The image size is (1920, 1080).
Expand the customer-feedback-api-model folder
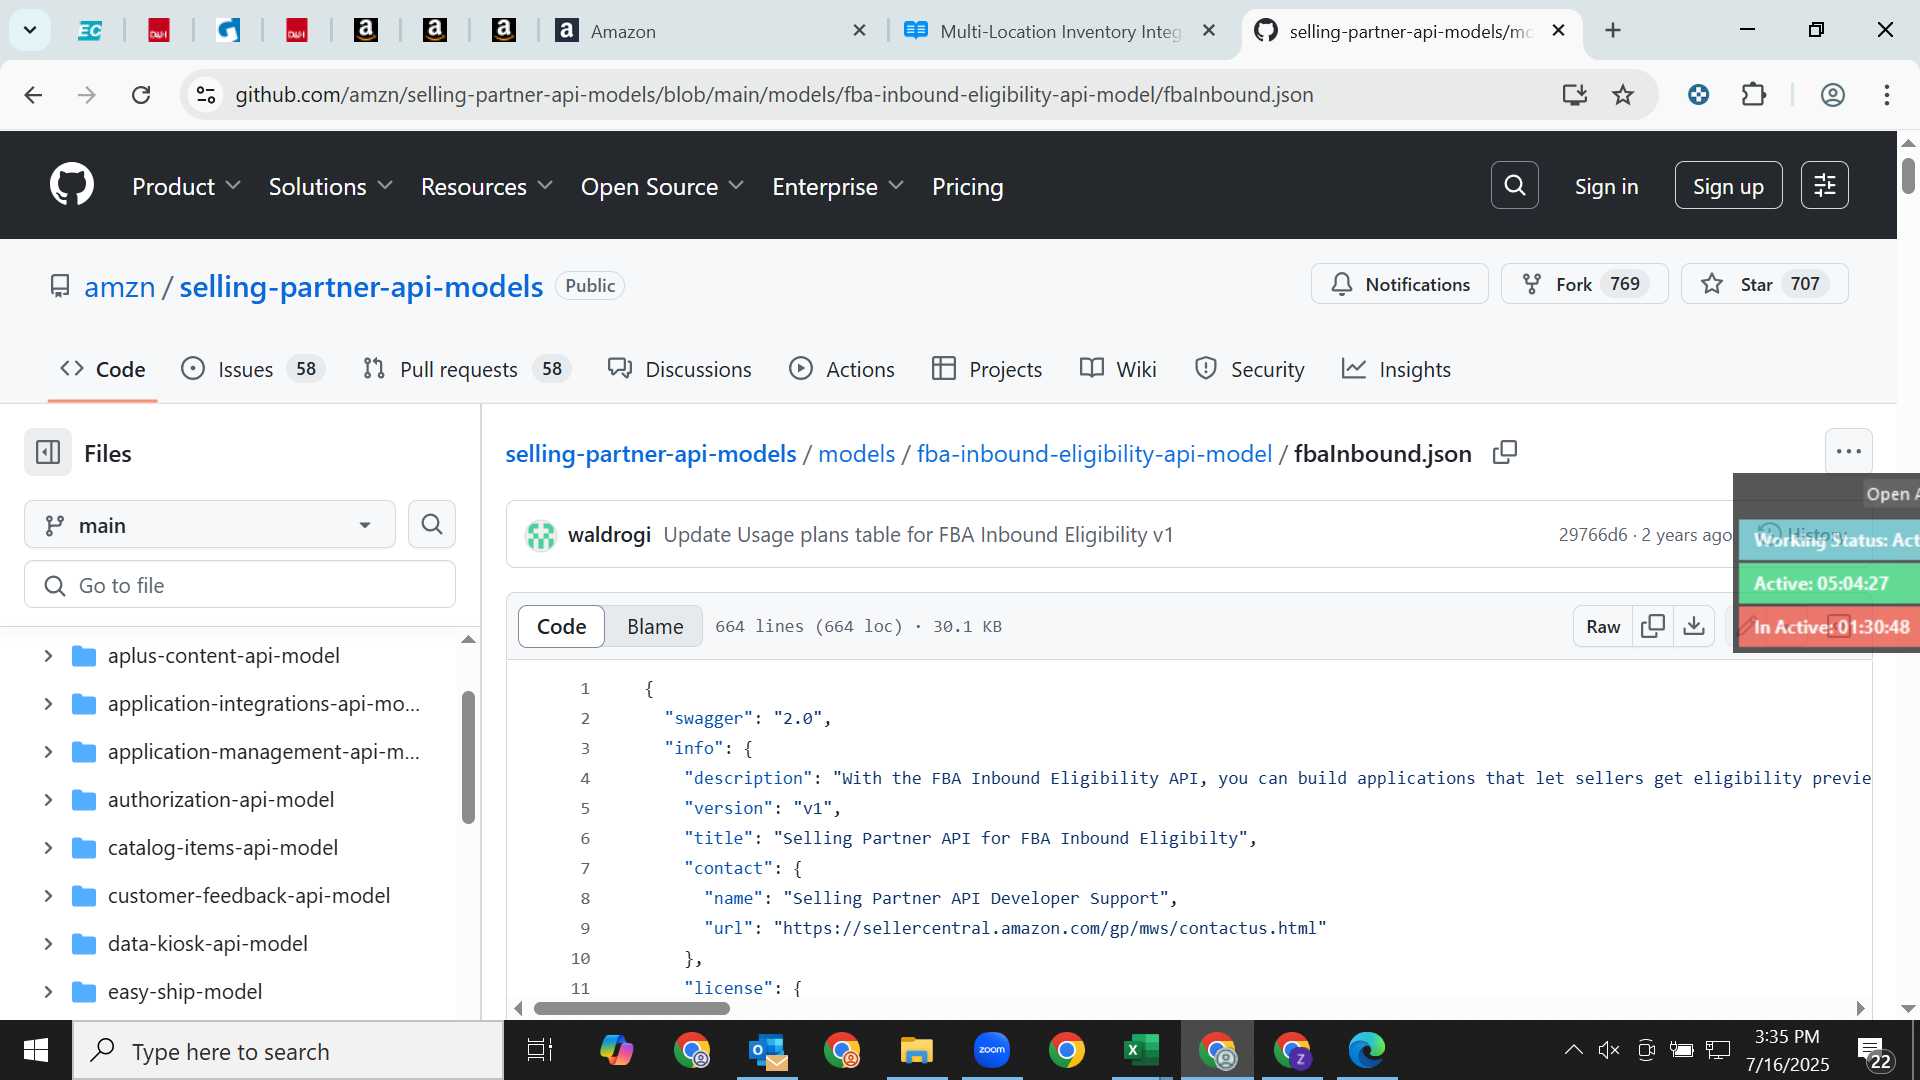point(48,896)
